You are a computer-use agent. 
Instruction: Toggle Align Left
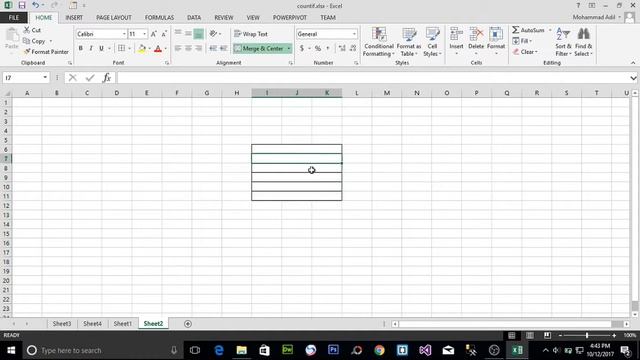[x=178, y=48]
